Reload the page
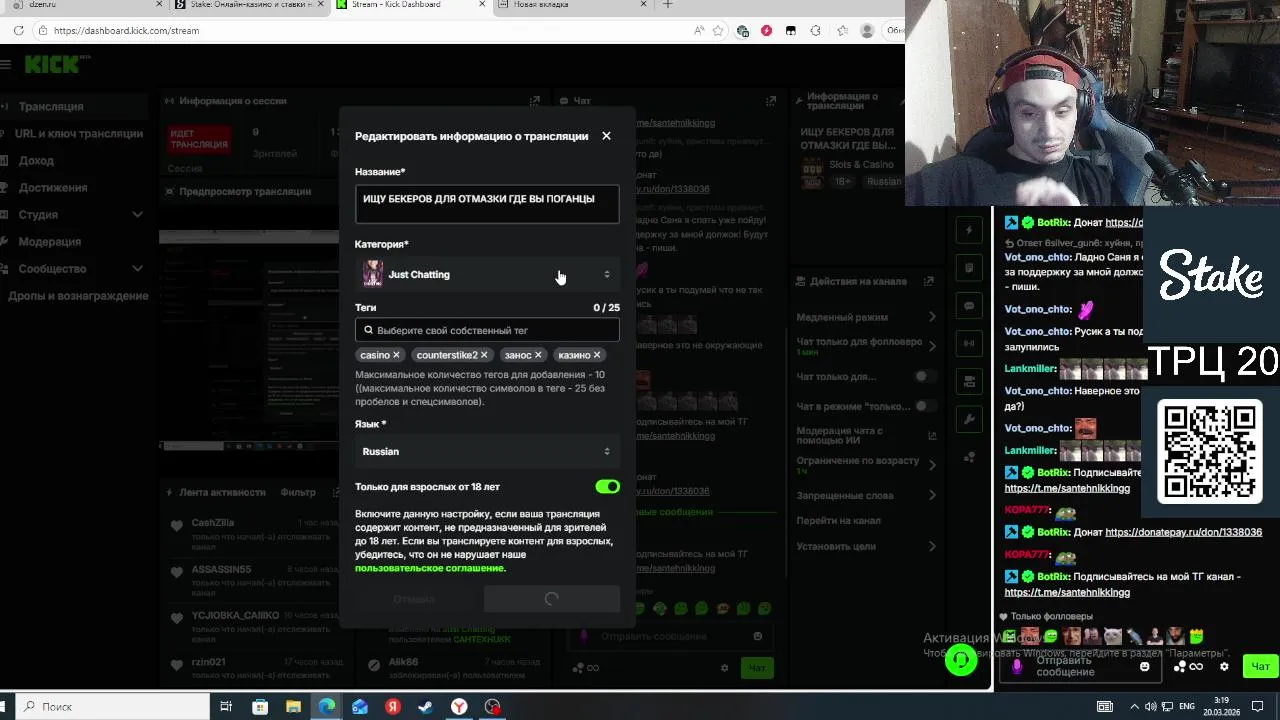The height and width of the screenshot is (720, 1280). (x=18, y=31)
